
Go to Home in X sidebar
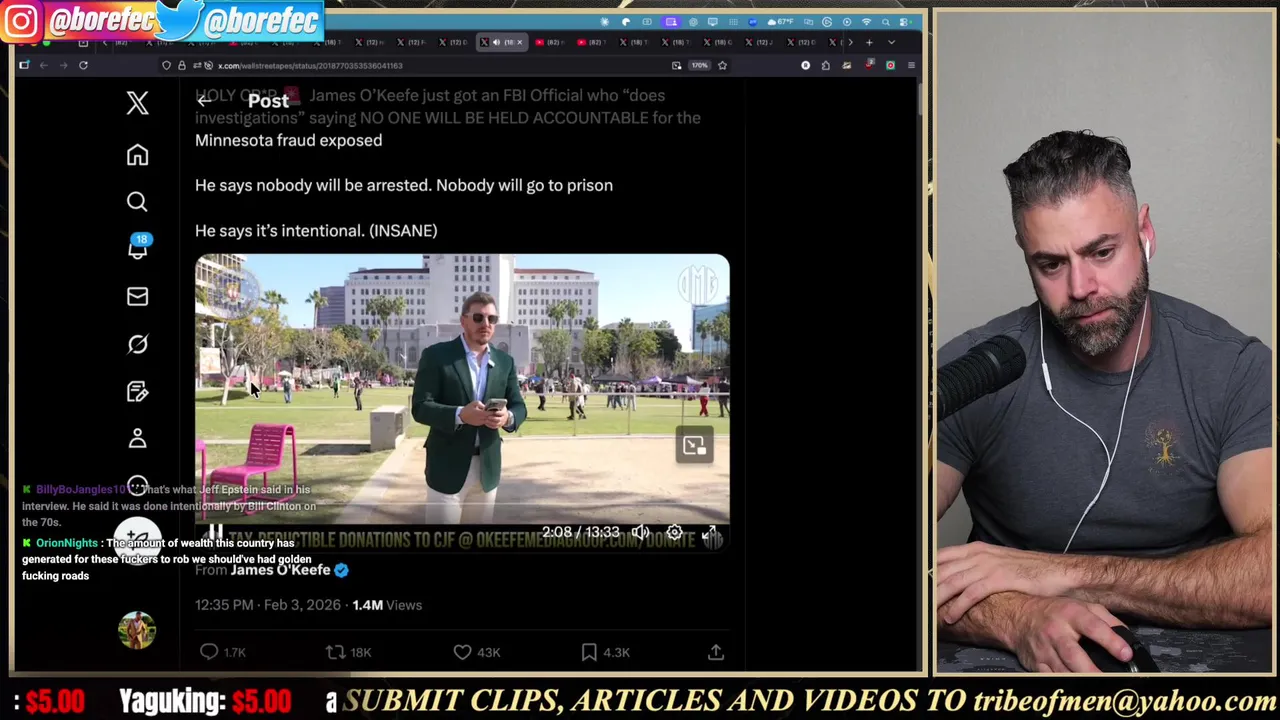click(x=137, y=155)
